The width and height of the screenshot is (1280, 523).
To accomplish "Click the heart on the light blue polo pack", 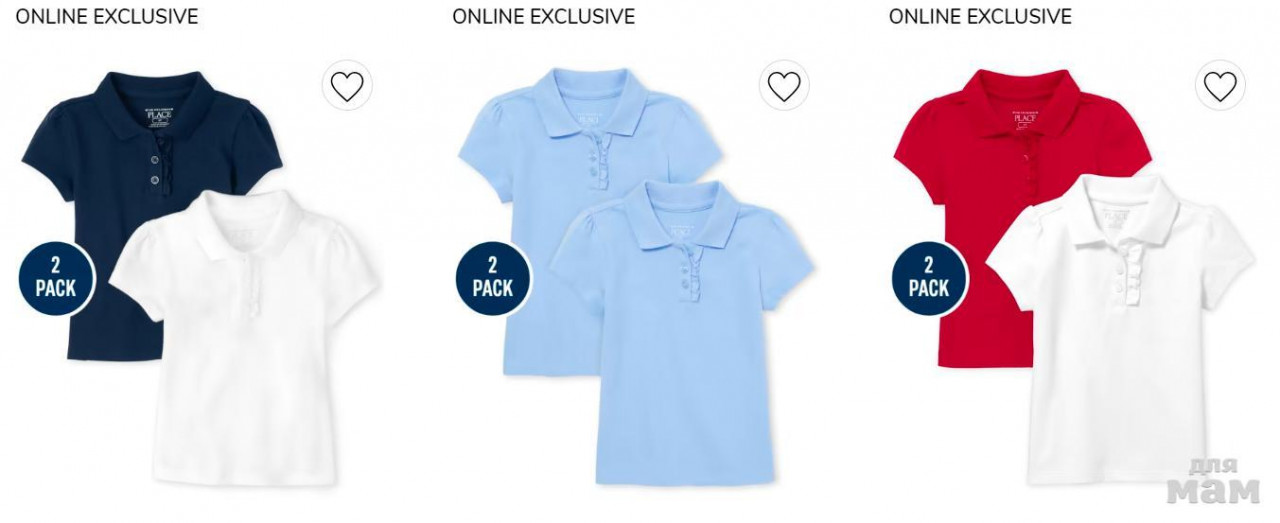I will [784, 87].
